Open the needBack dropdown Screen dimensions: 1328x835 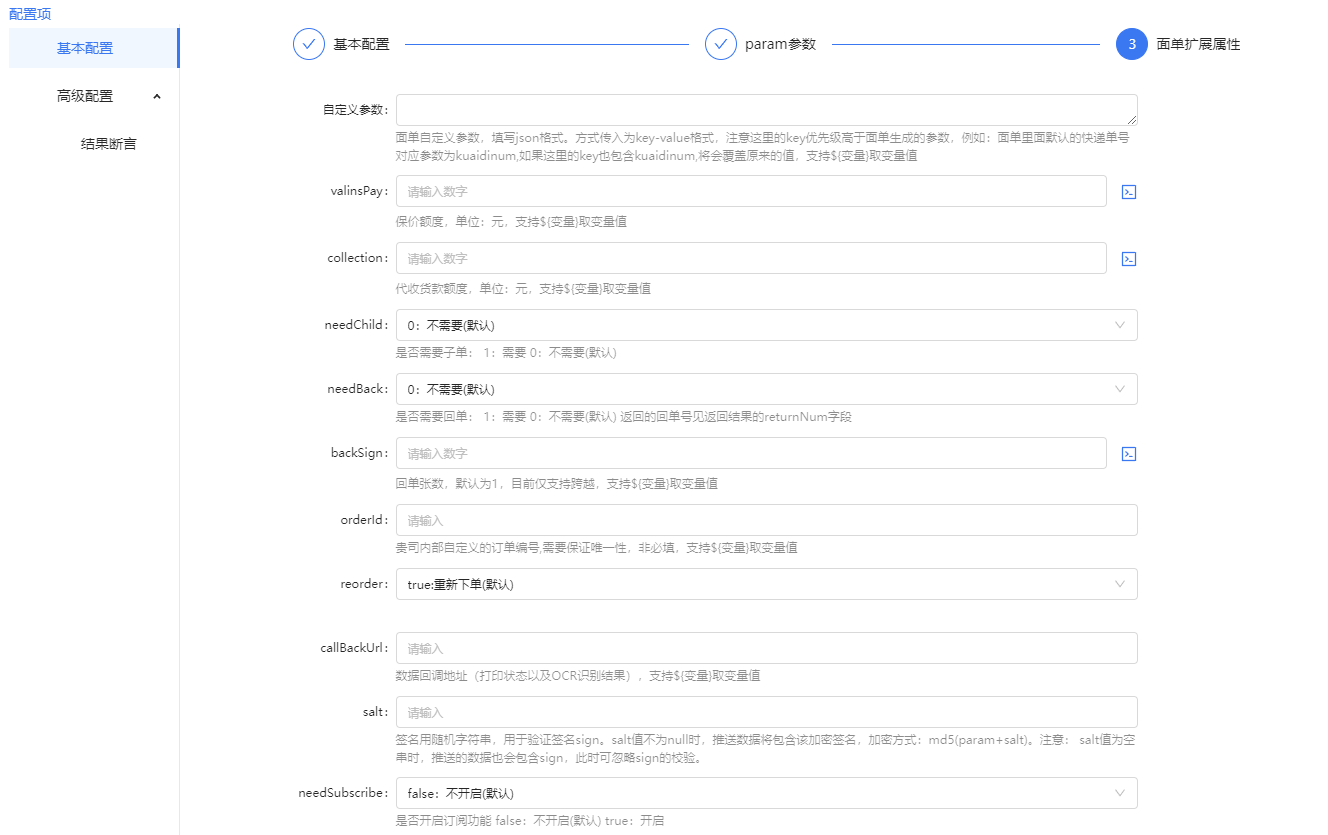[766, 389]
